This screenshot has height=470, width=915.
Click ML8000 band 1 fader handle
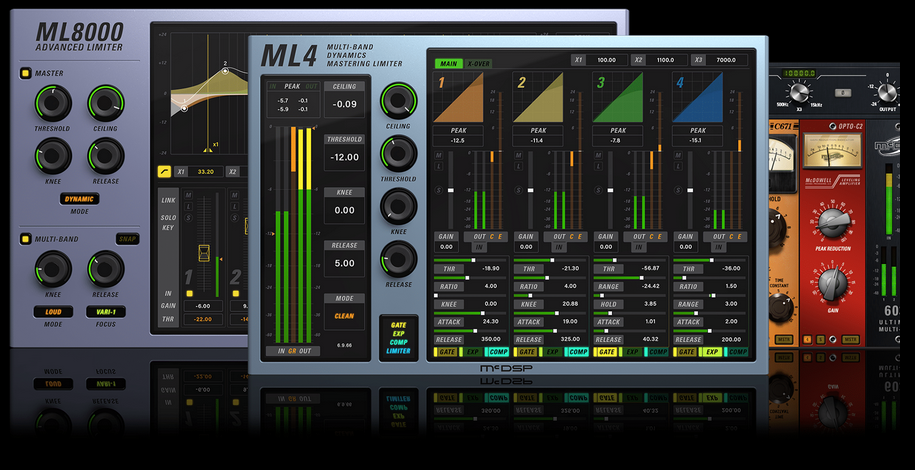click(x=204, y=252)
